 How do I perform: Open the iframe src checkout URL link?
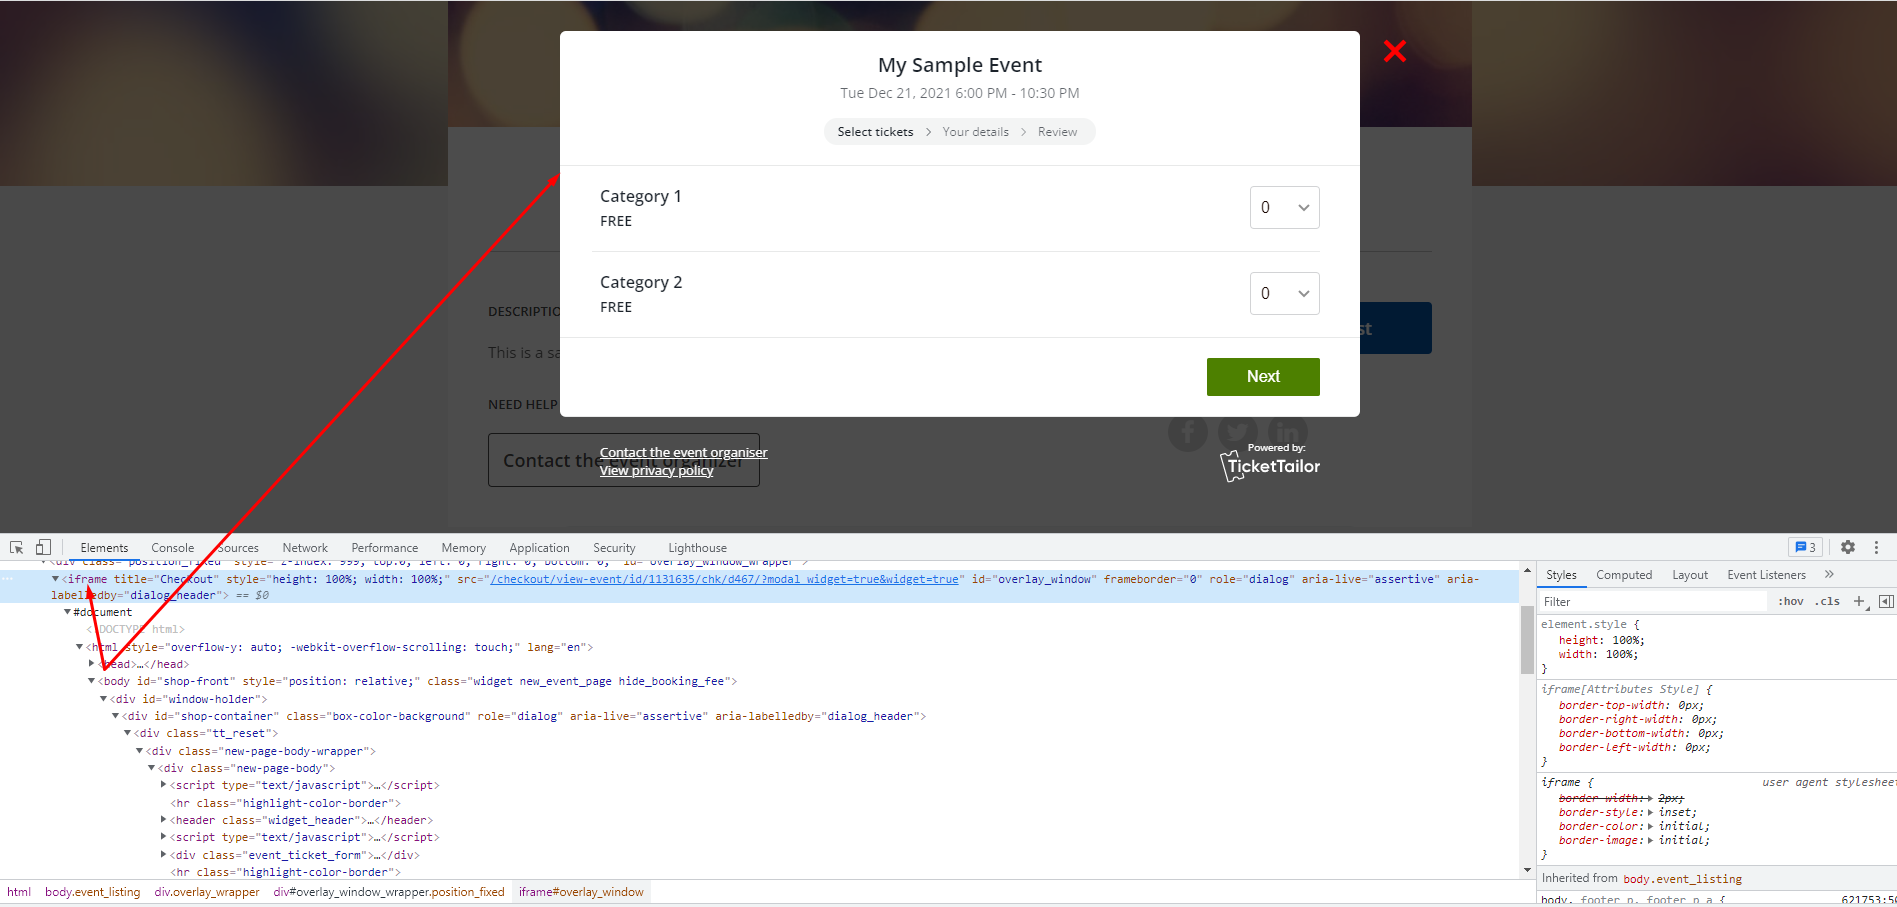pyautogui.click(x=724, y=579)
